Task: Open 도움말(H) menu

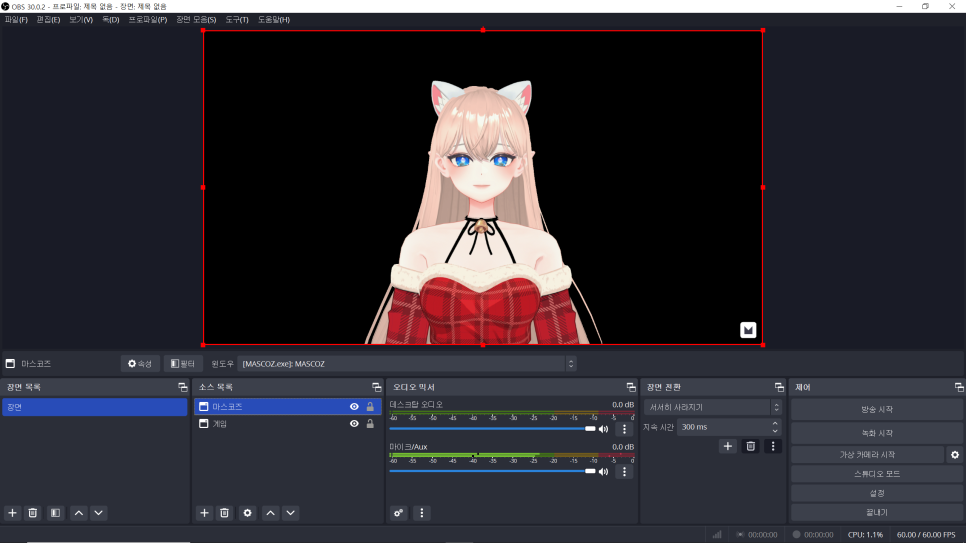Action: pyautogui.click(x=274, y=20)
